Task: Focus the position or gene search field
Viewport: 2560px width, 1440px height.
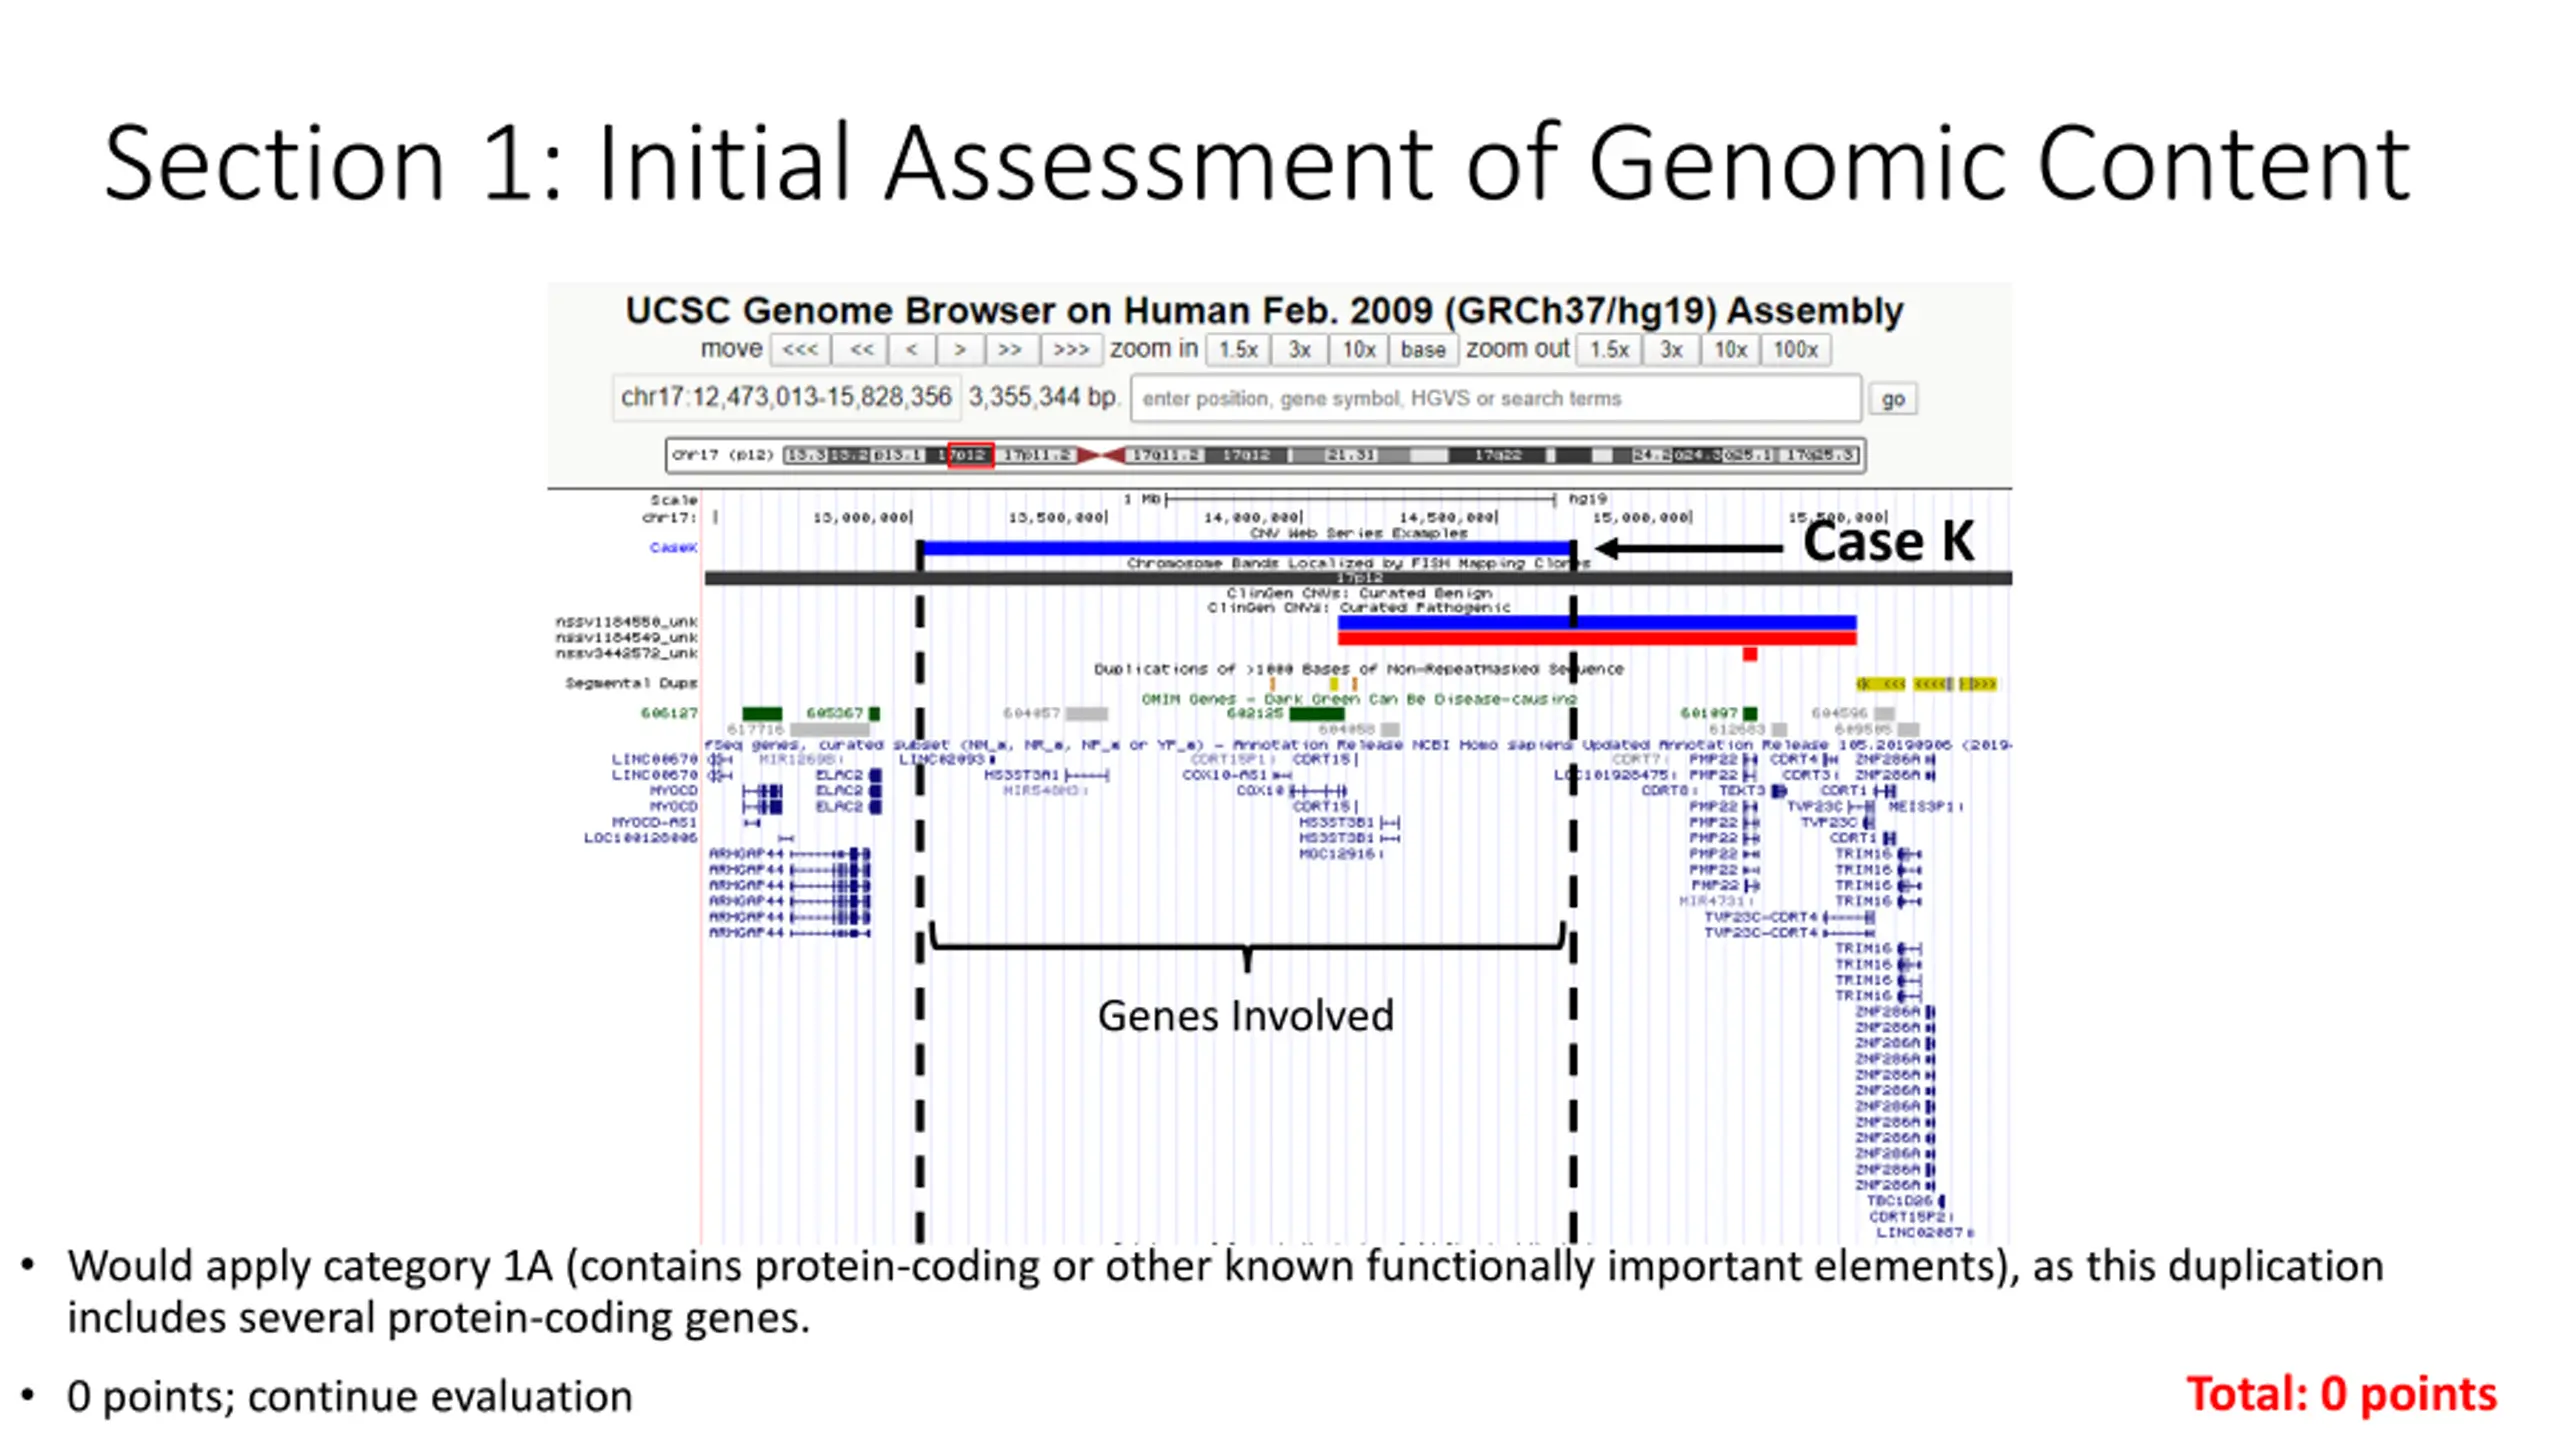Action: pyautogui.click(x=1495, y=399)
